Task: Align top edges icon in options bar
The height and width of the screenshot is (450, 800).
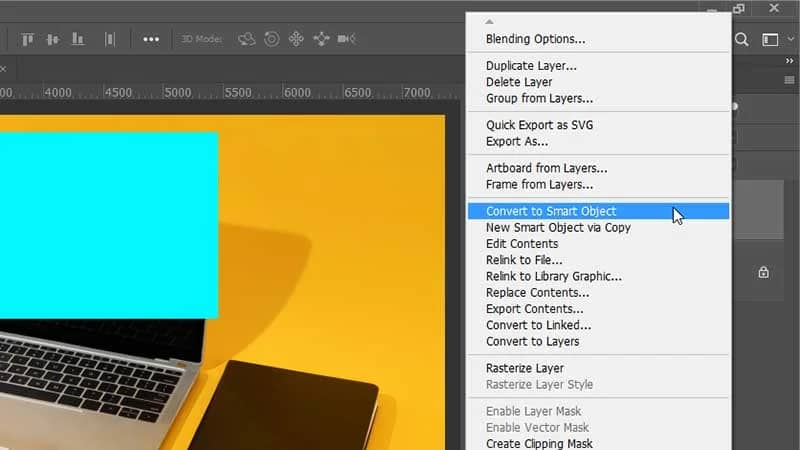Action: [x=28, y=39]
